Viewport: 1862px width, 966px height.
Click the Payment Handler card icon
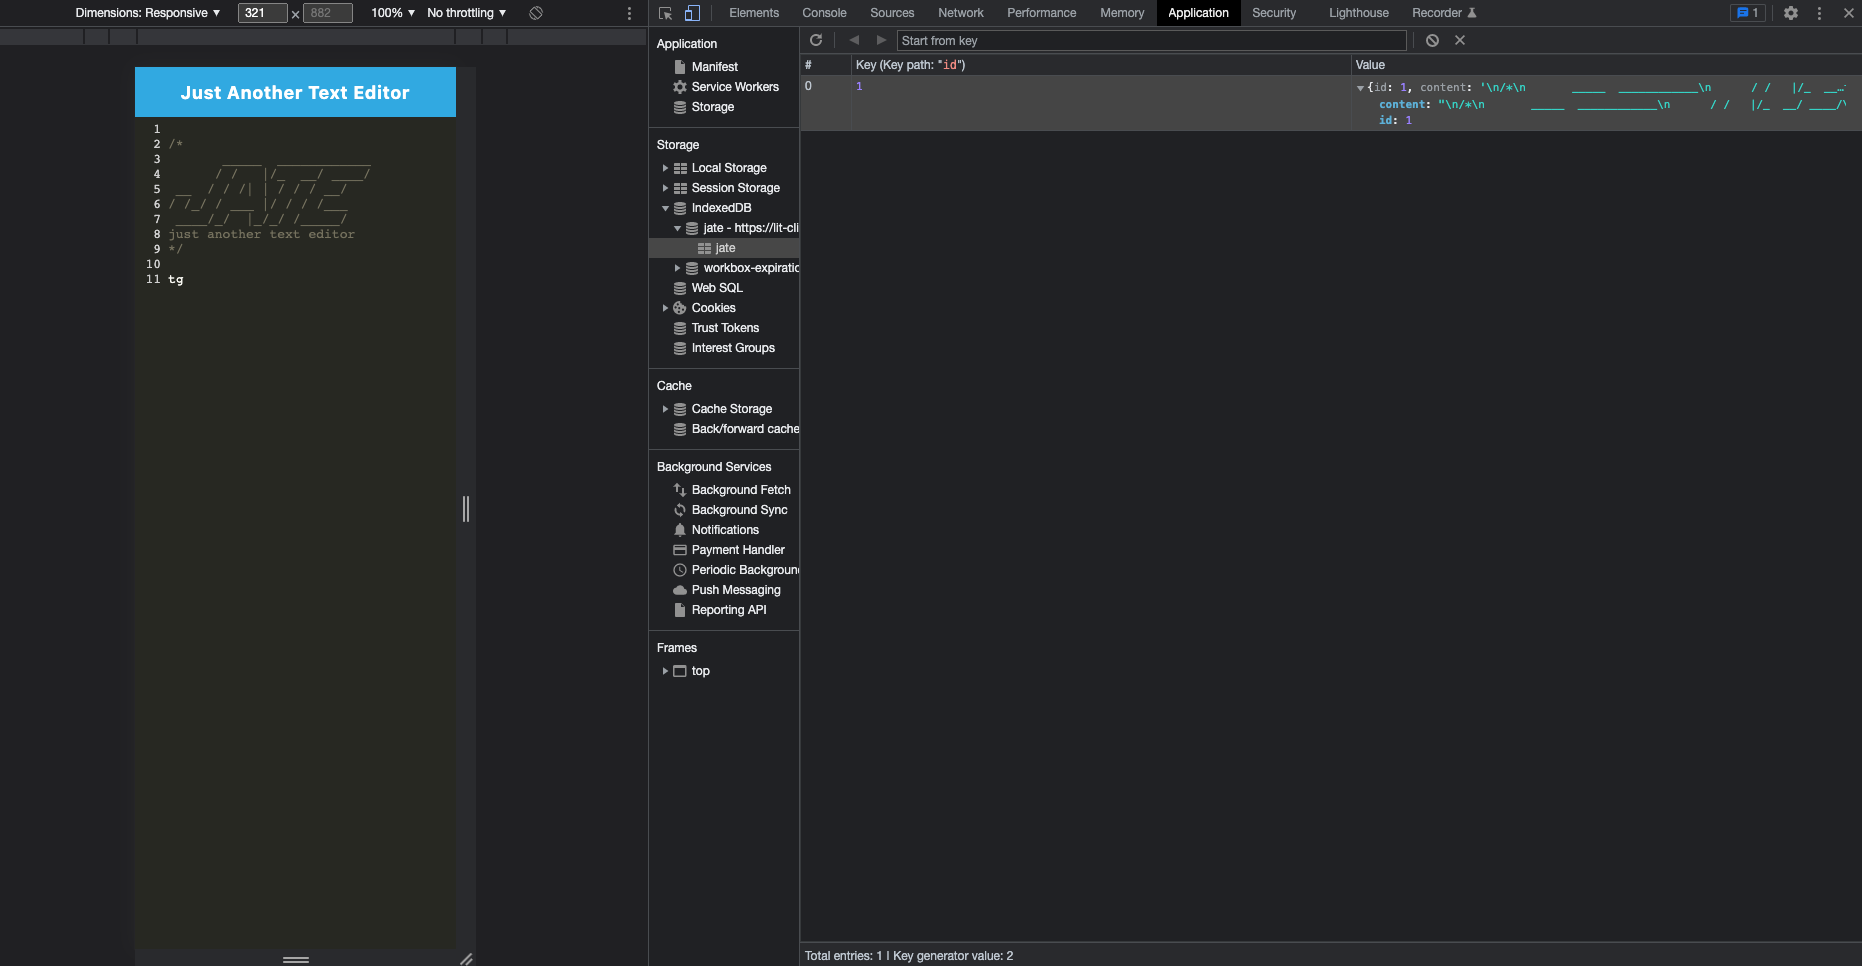(680, 550)
